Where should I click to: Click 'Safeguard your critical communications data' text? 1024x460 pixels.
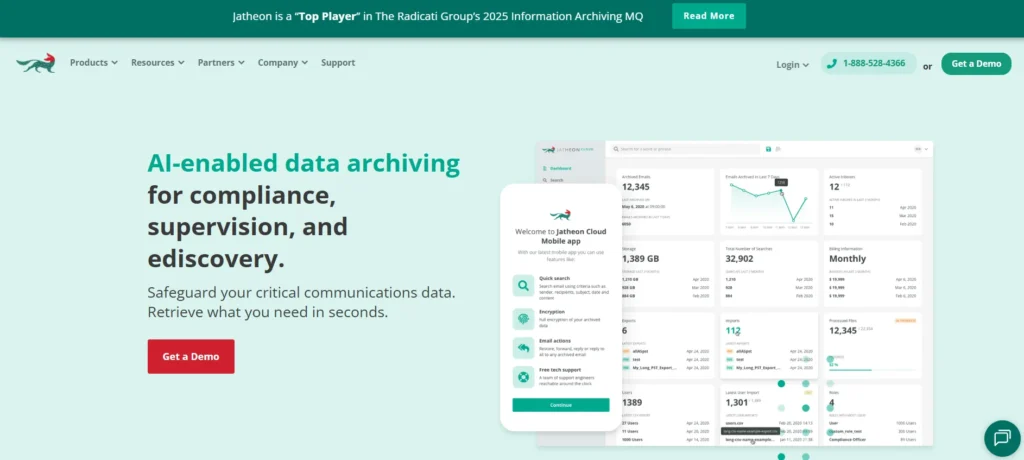pos(301,293)
